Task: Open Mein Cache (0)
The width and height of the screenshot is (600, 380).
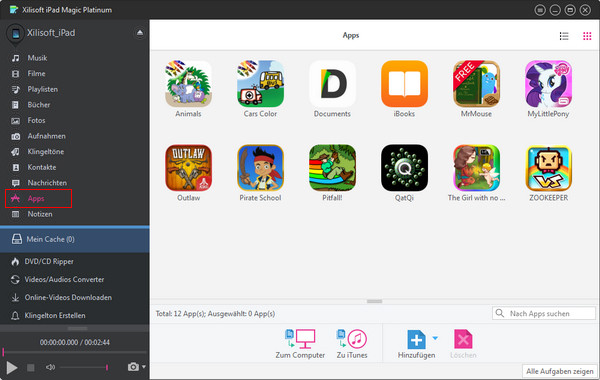Action: point(75,239)
